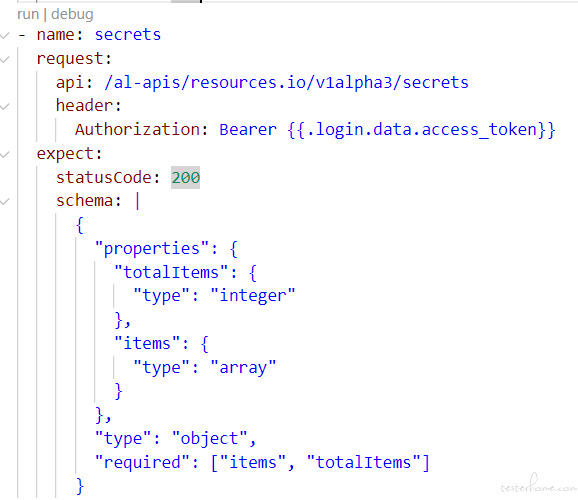Place cursor on the /al-apis/resources.io api path
The height and width of the screenshot is (500, 578).
286,83
